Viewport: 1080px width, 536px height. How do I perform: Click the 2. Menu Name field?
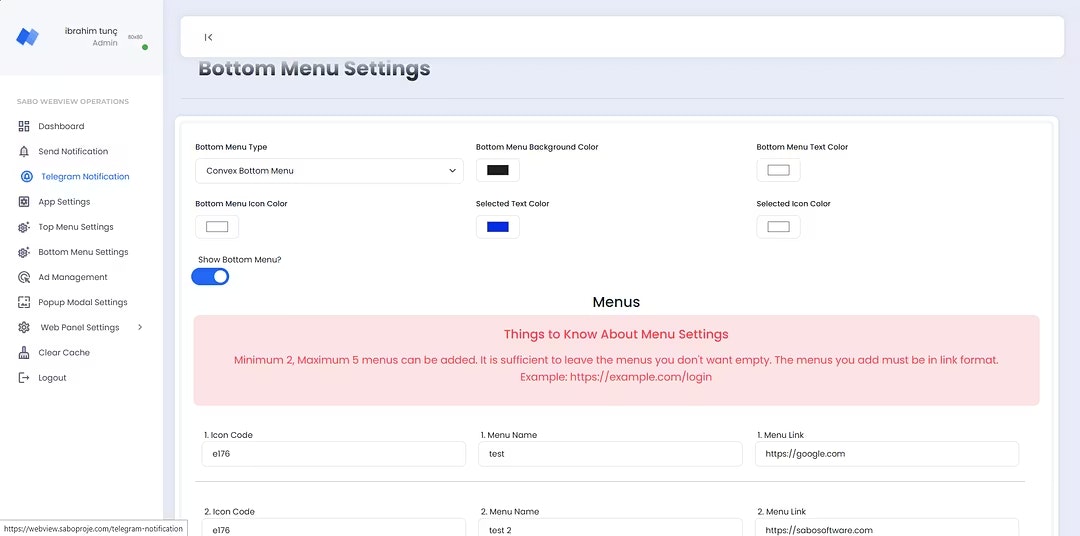610,527
